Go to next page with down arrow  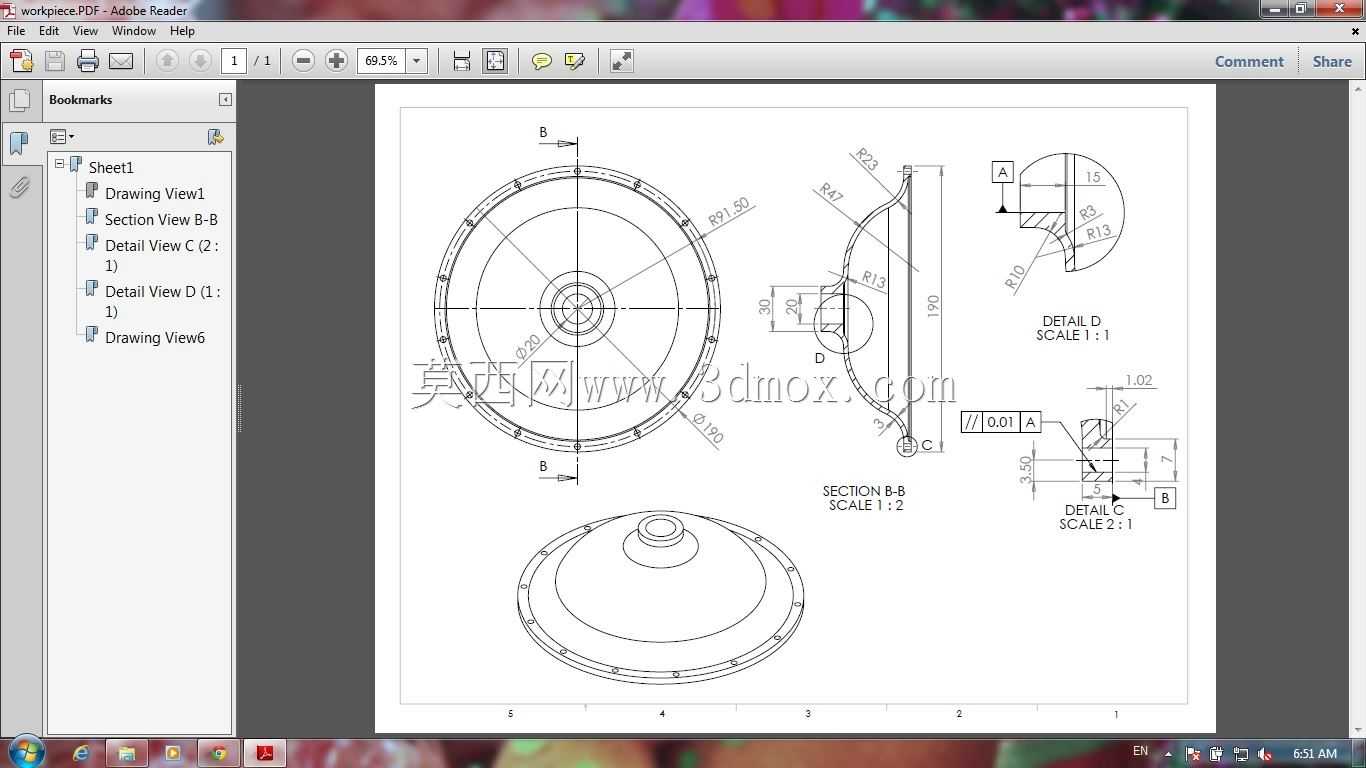200,61
